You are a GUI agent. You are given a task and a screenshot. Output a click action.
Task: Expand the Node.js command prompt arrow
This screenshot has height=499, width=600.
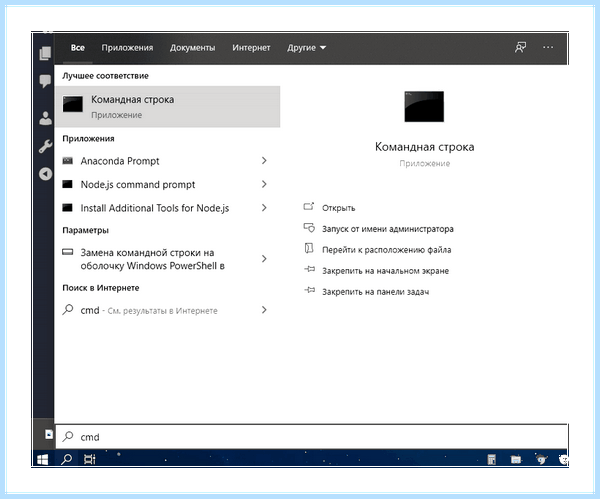[264, 184]
